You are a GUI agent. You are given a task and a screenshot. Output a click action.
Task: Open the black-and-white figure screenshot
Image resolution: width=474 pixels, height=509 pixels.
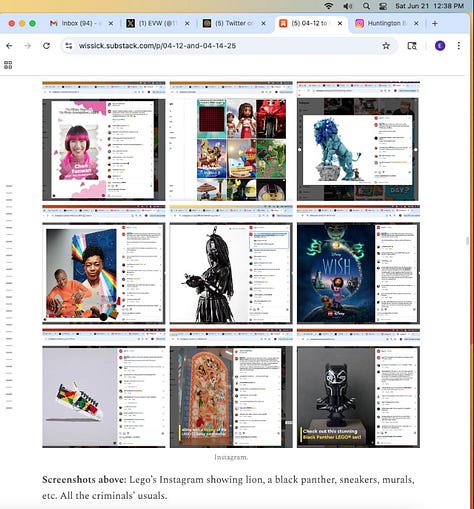pyautogui.click(x=231, y=264)
